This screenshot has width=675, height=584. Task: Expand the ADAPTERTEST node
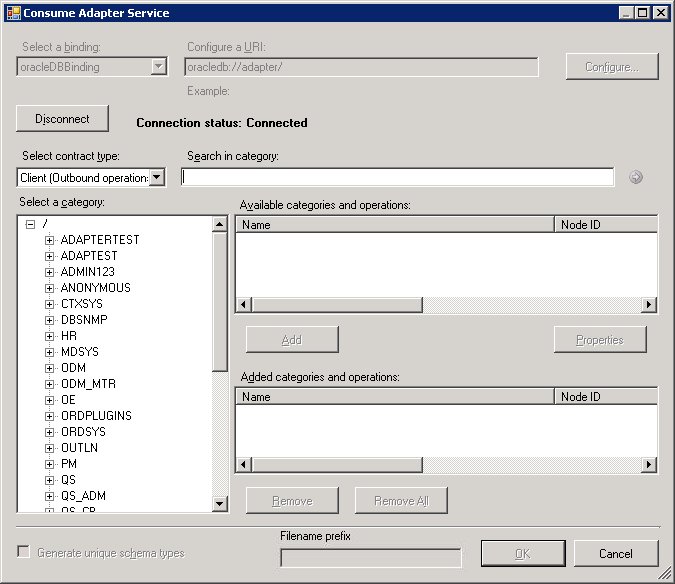(x=50, y=240)
